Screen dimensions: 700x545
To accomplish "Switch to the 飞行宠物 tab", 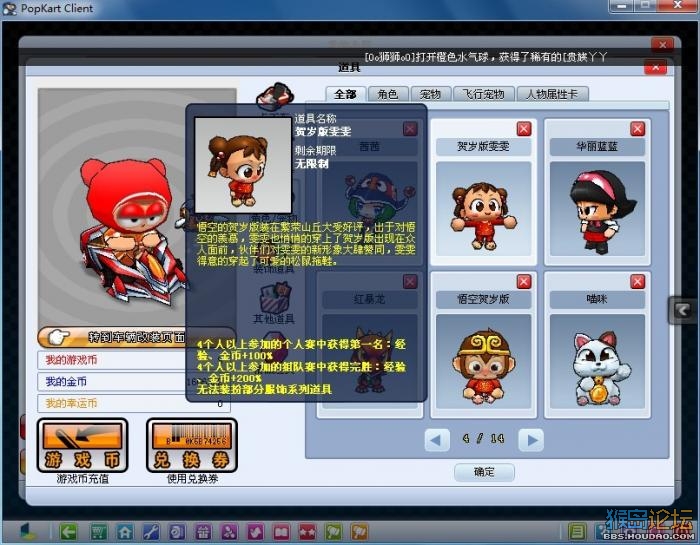I will (x=483, y=94).
